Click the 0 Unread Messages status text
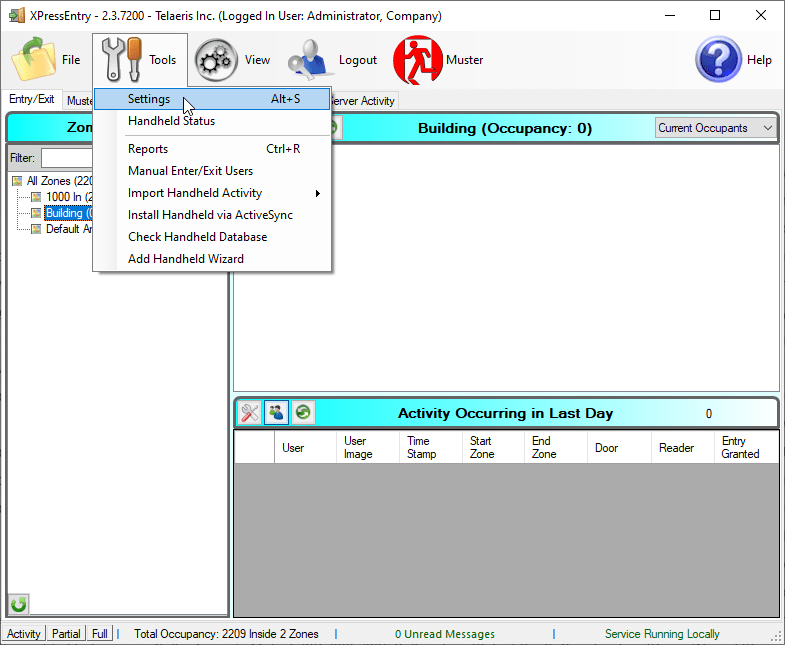The width and height of the screenshot is (785, 645). [x=445, y=634]
